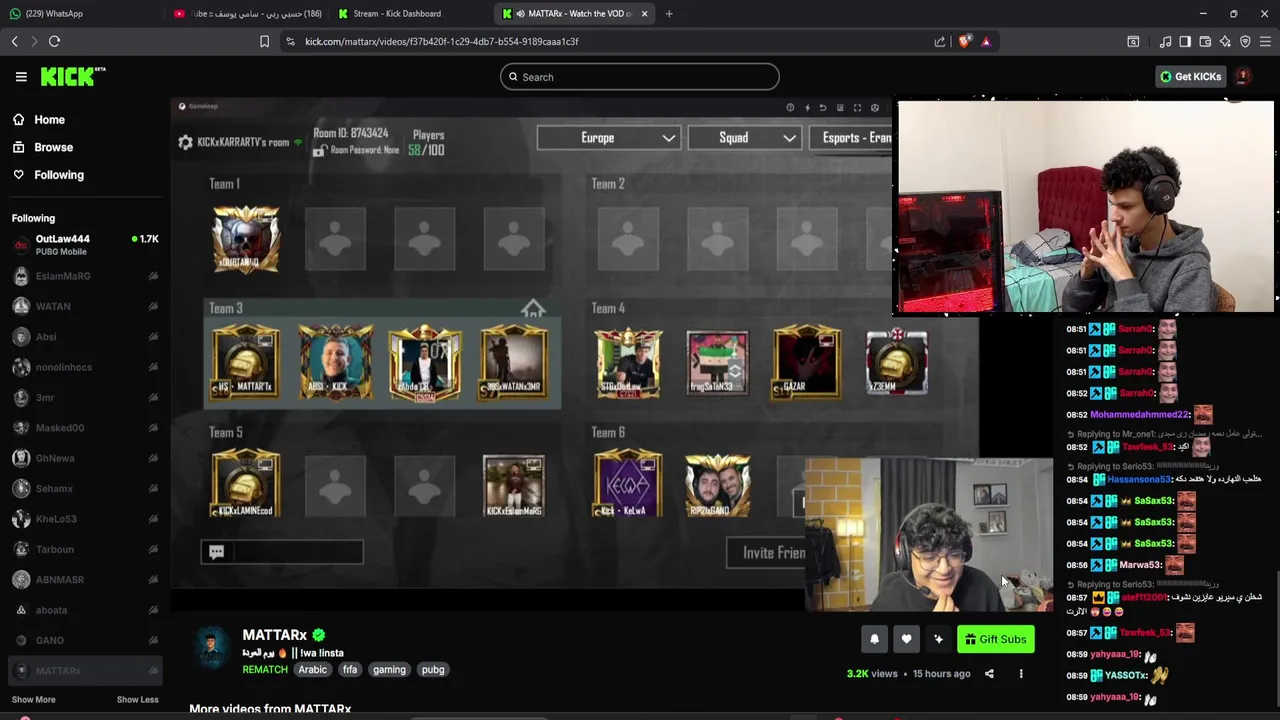Image resolution: width=1280 pixels, height=720 pixels.
Task: Open the browser playlist music note icon
Action: [x=1165, y=41]
